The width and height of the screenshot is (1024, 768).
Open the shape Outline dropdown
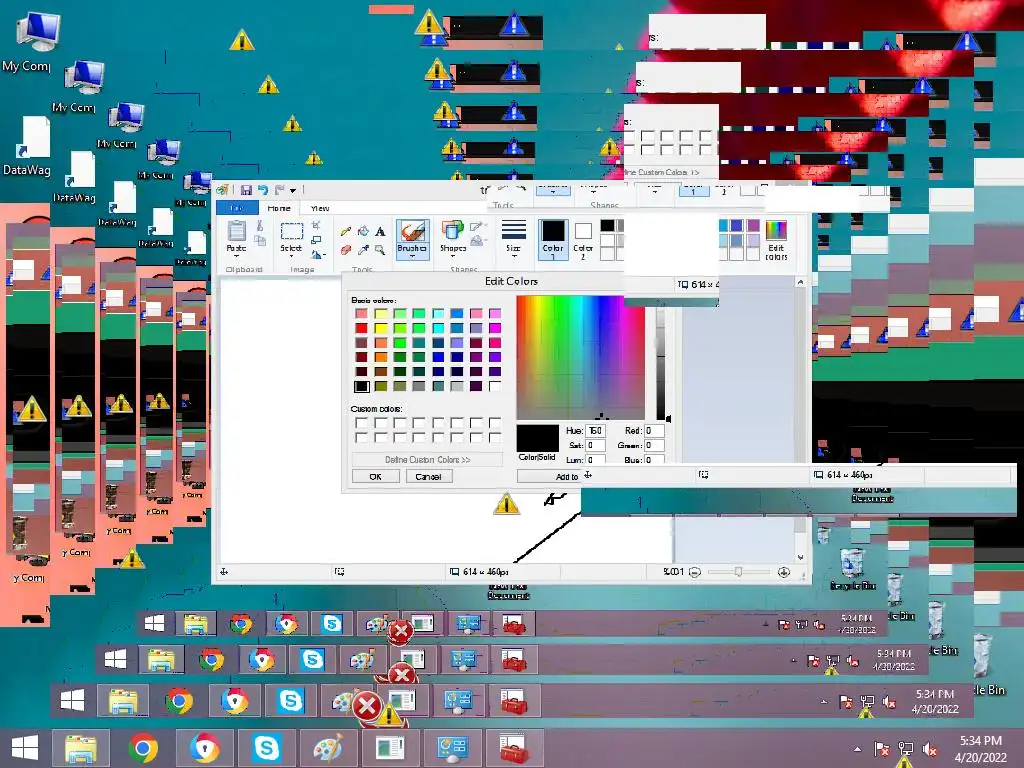478,226
